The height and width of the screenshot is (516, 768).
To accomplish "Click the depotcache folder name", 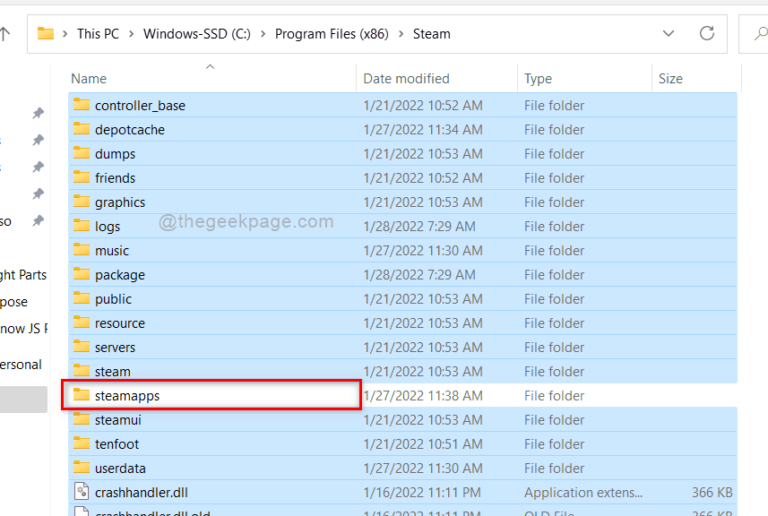I will 130,130.
